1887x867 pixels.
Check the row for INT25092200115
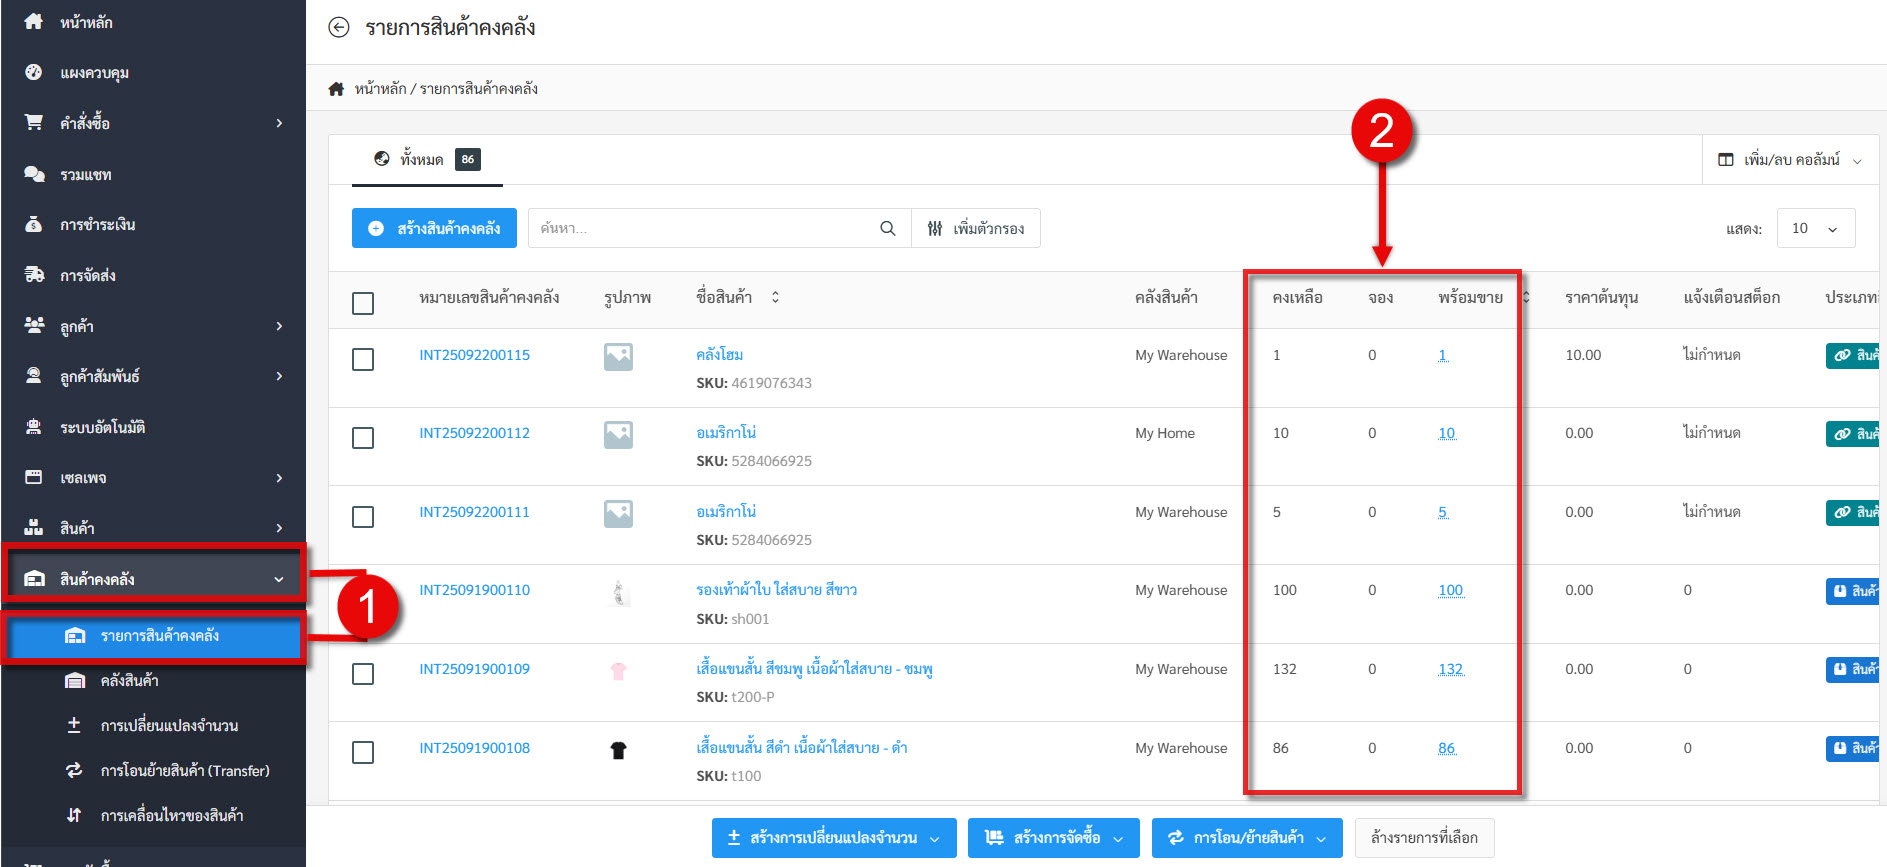coord(363,359)
